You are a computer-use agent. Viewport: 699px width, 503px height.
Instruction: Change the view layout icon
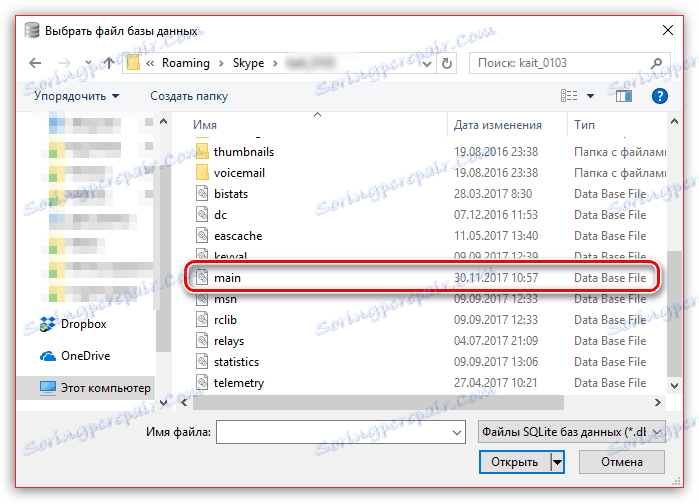point(569,96)
